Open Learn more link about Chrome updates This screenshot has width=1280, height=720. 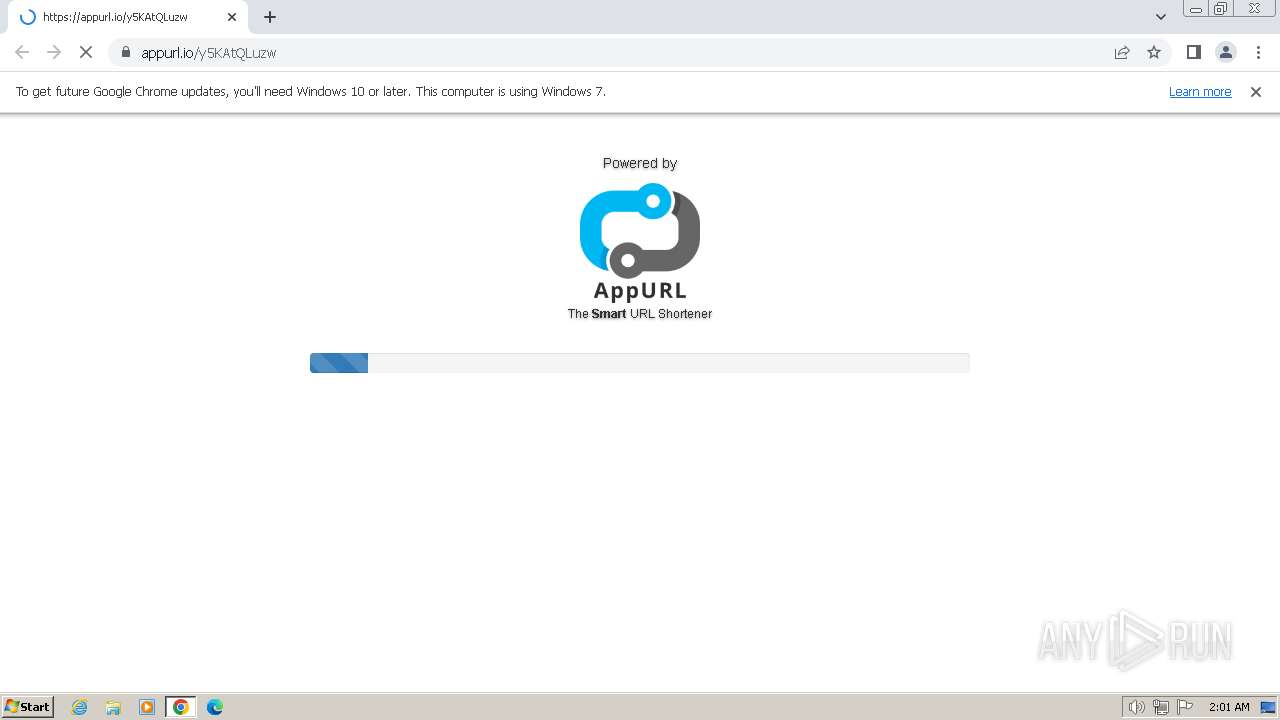[1200, 92]
